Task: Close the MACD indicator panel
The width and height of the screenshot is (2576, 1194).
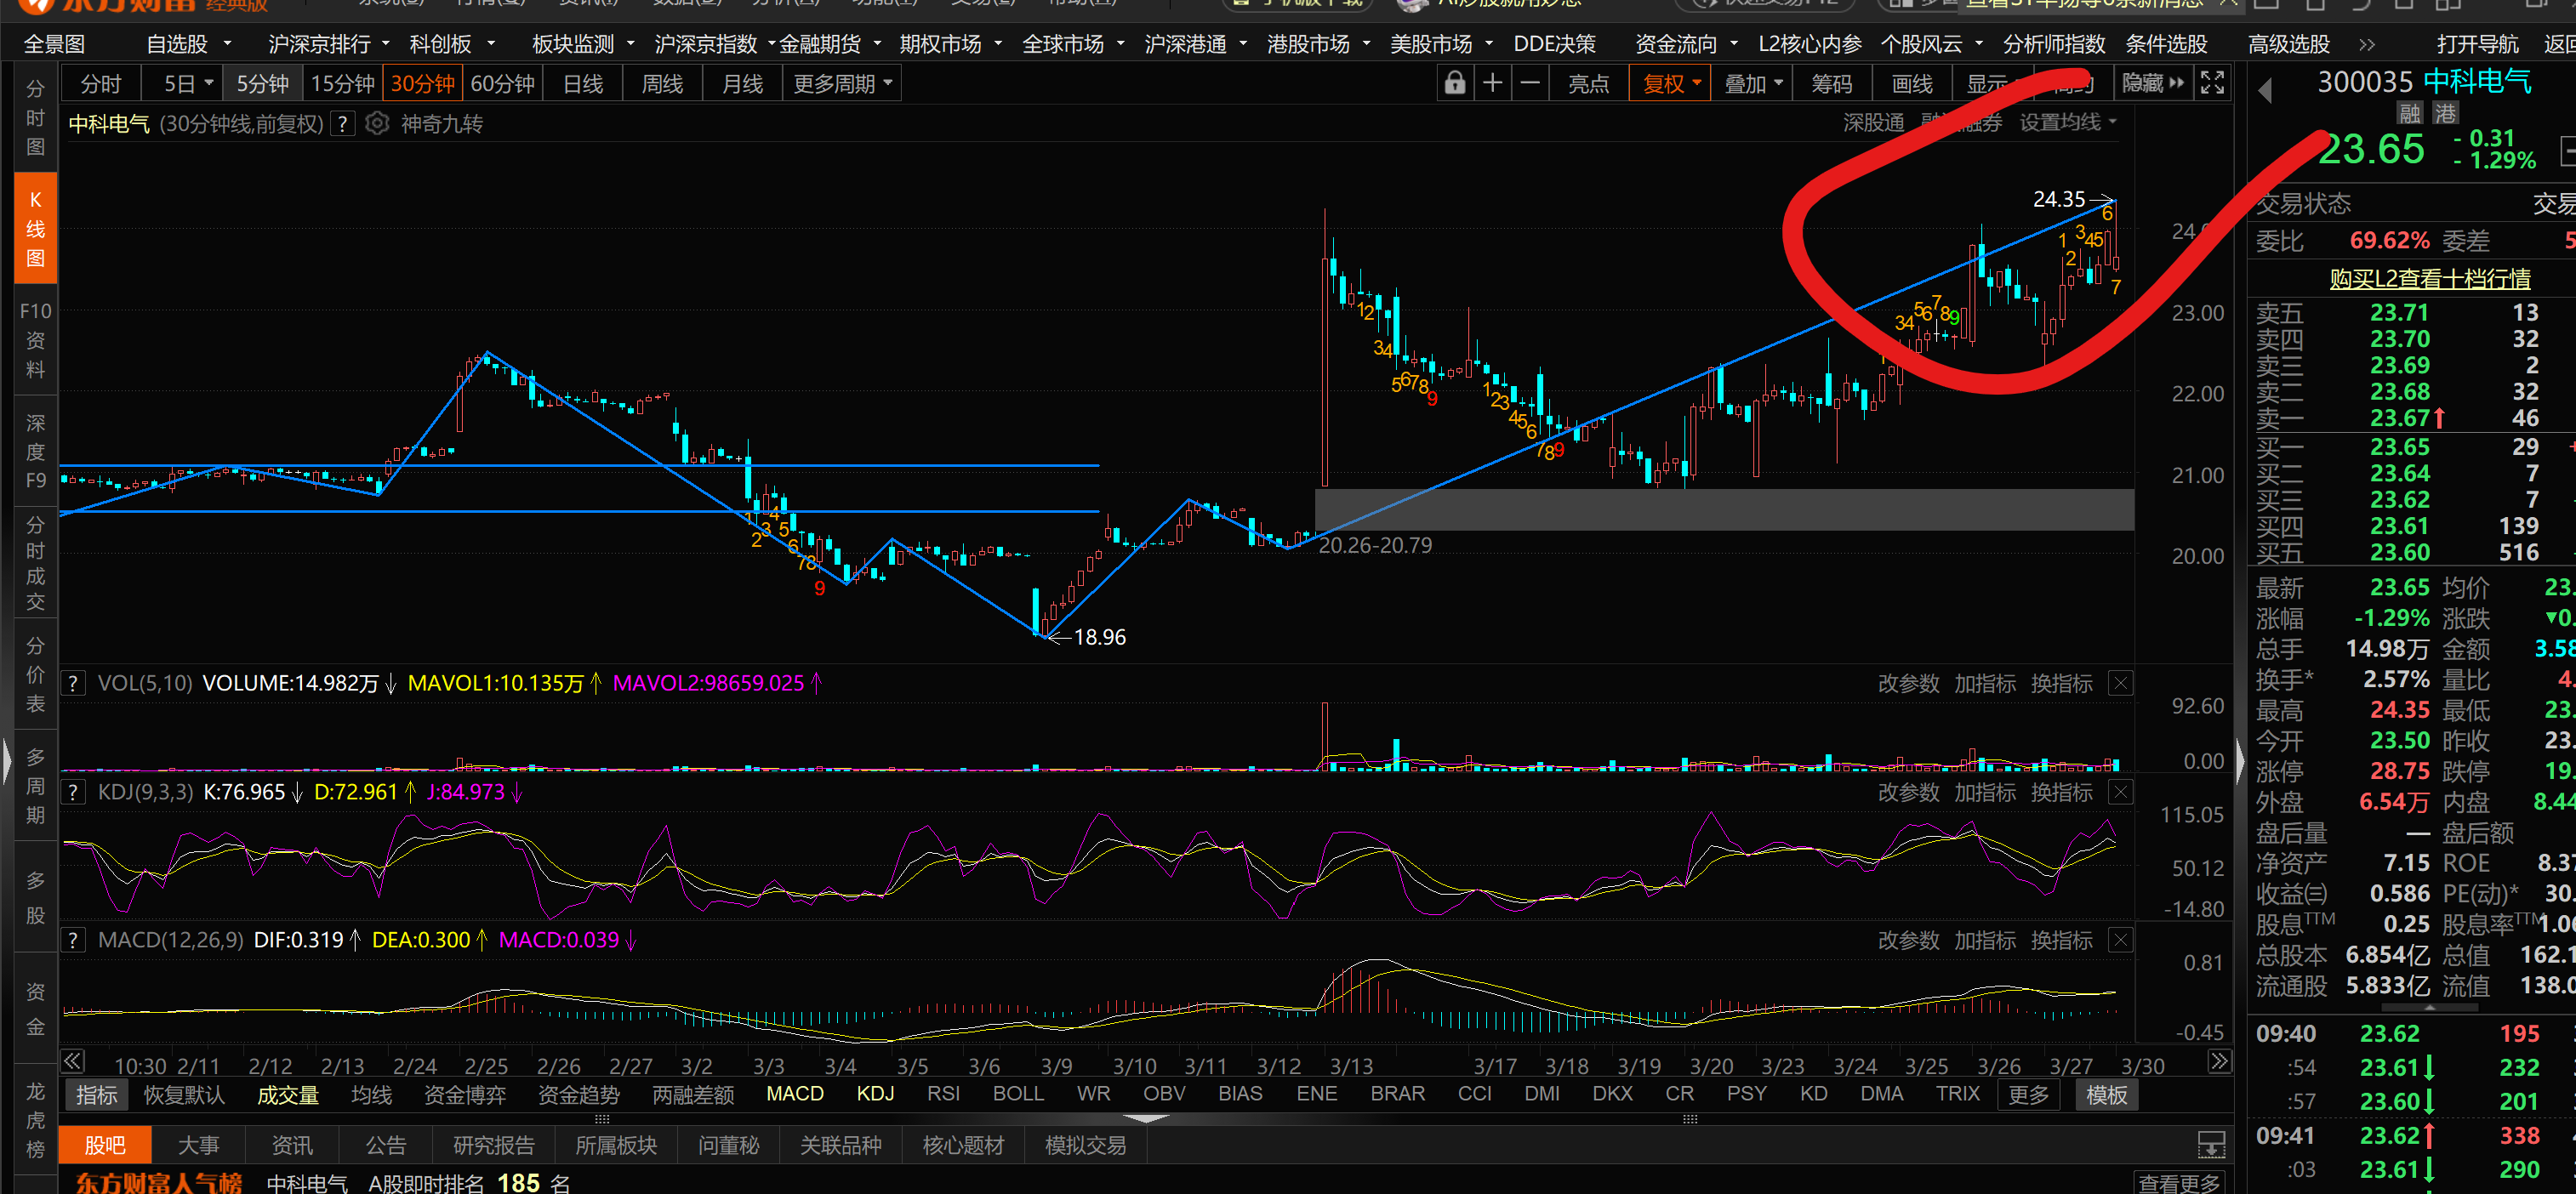Action: pos(2119,940)
